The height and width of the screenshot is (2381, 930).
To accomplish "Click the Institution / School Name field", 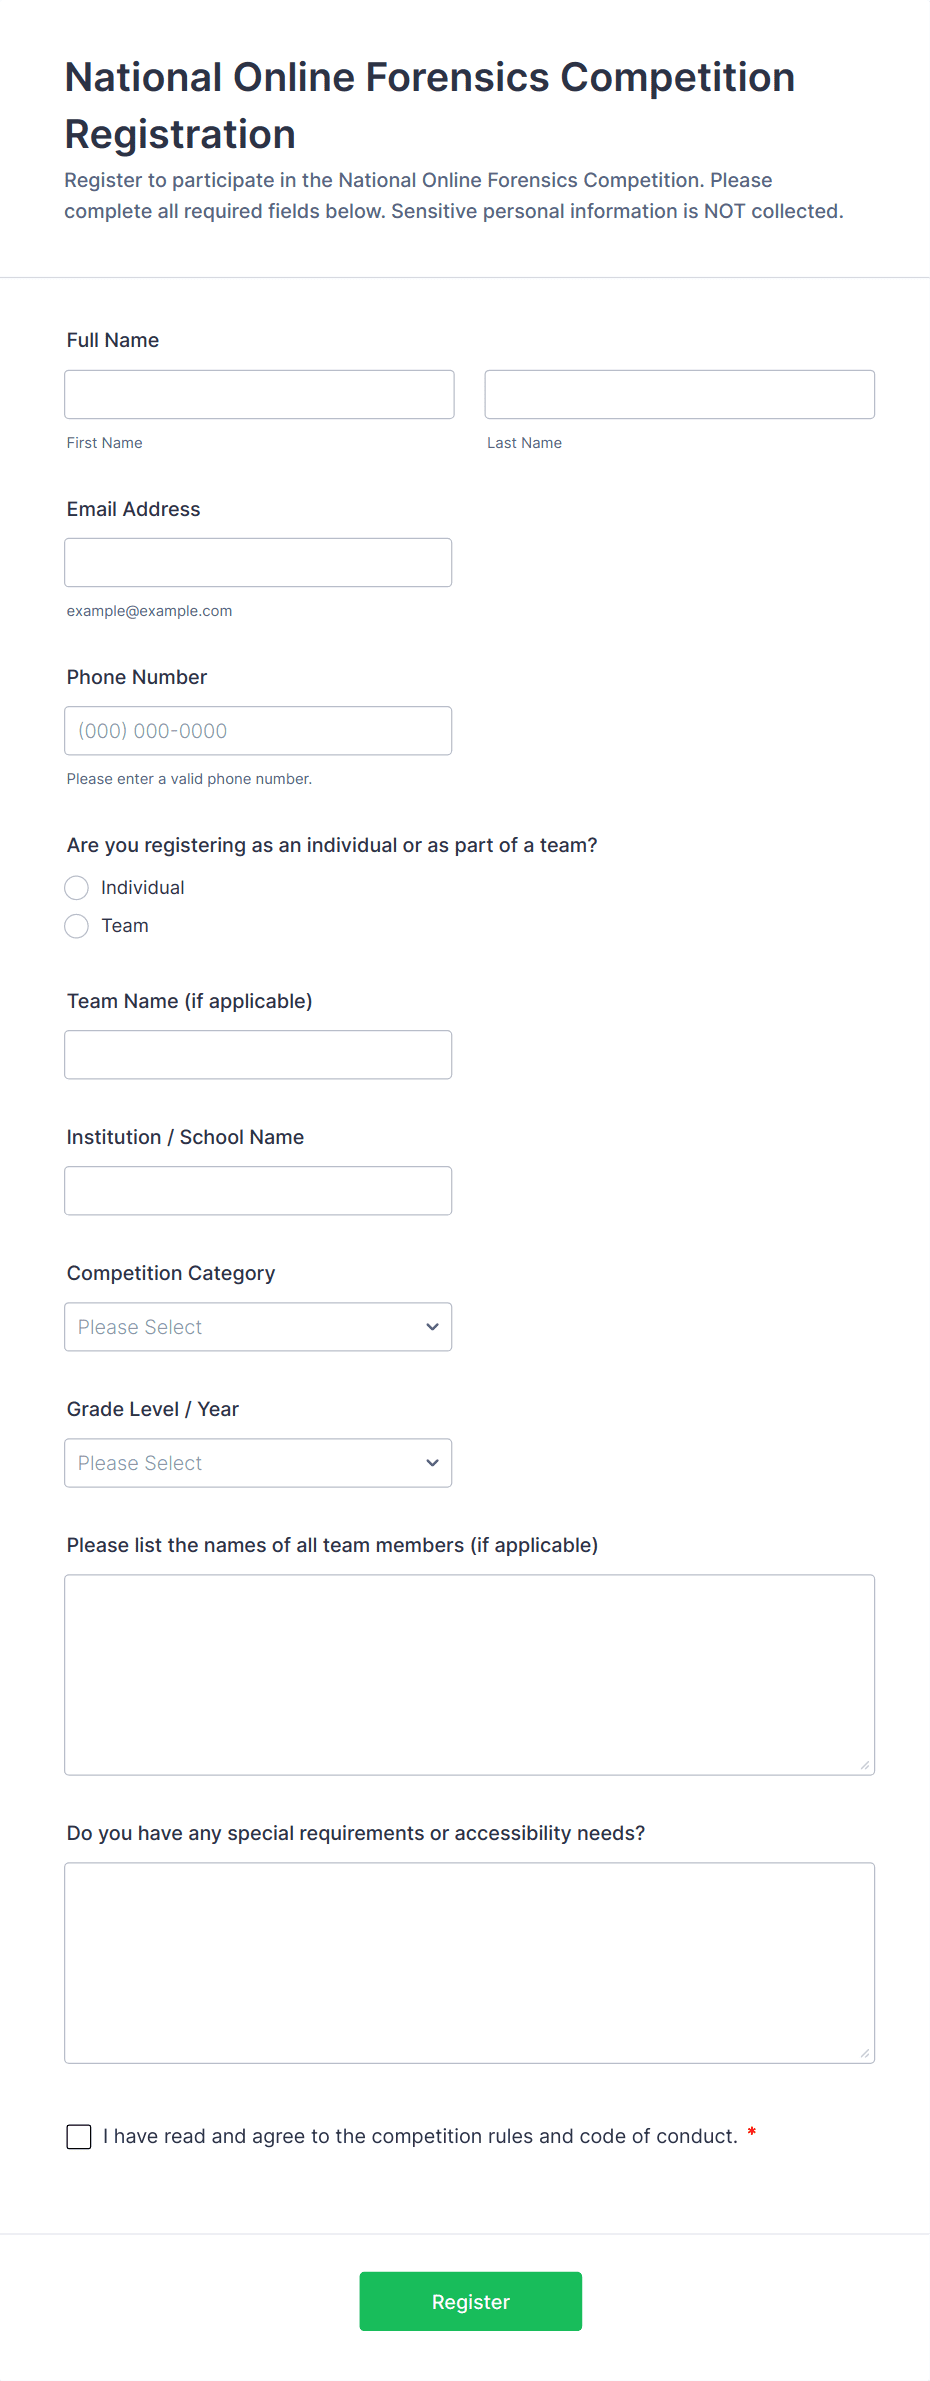I will tap(258, 1190).
